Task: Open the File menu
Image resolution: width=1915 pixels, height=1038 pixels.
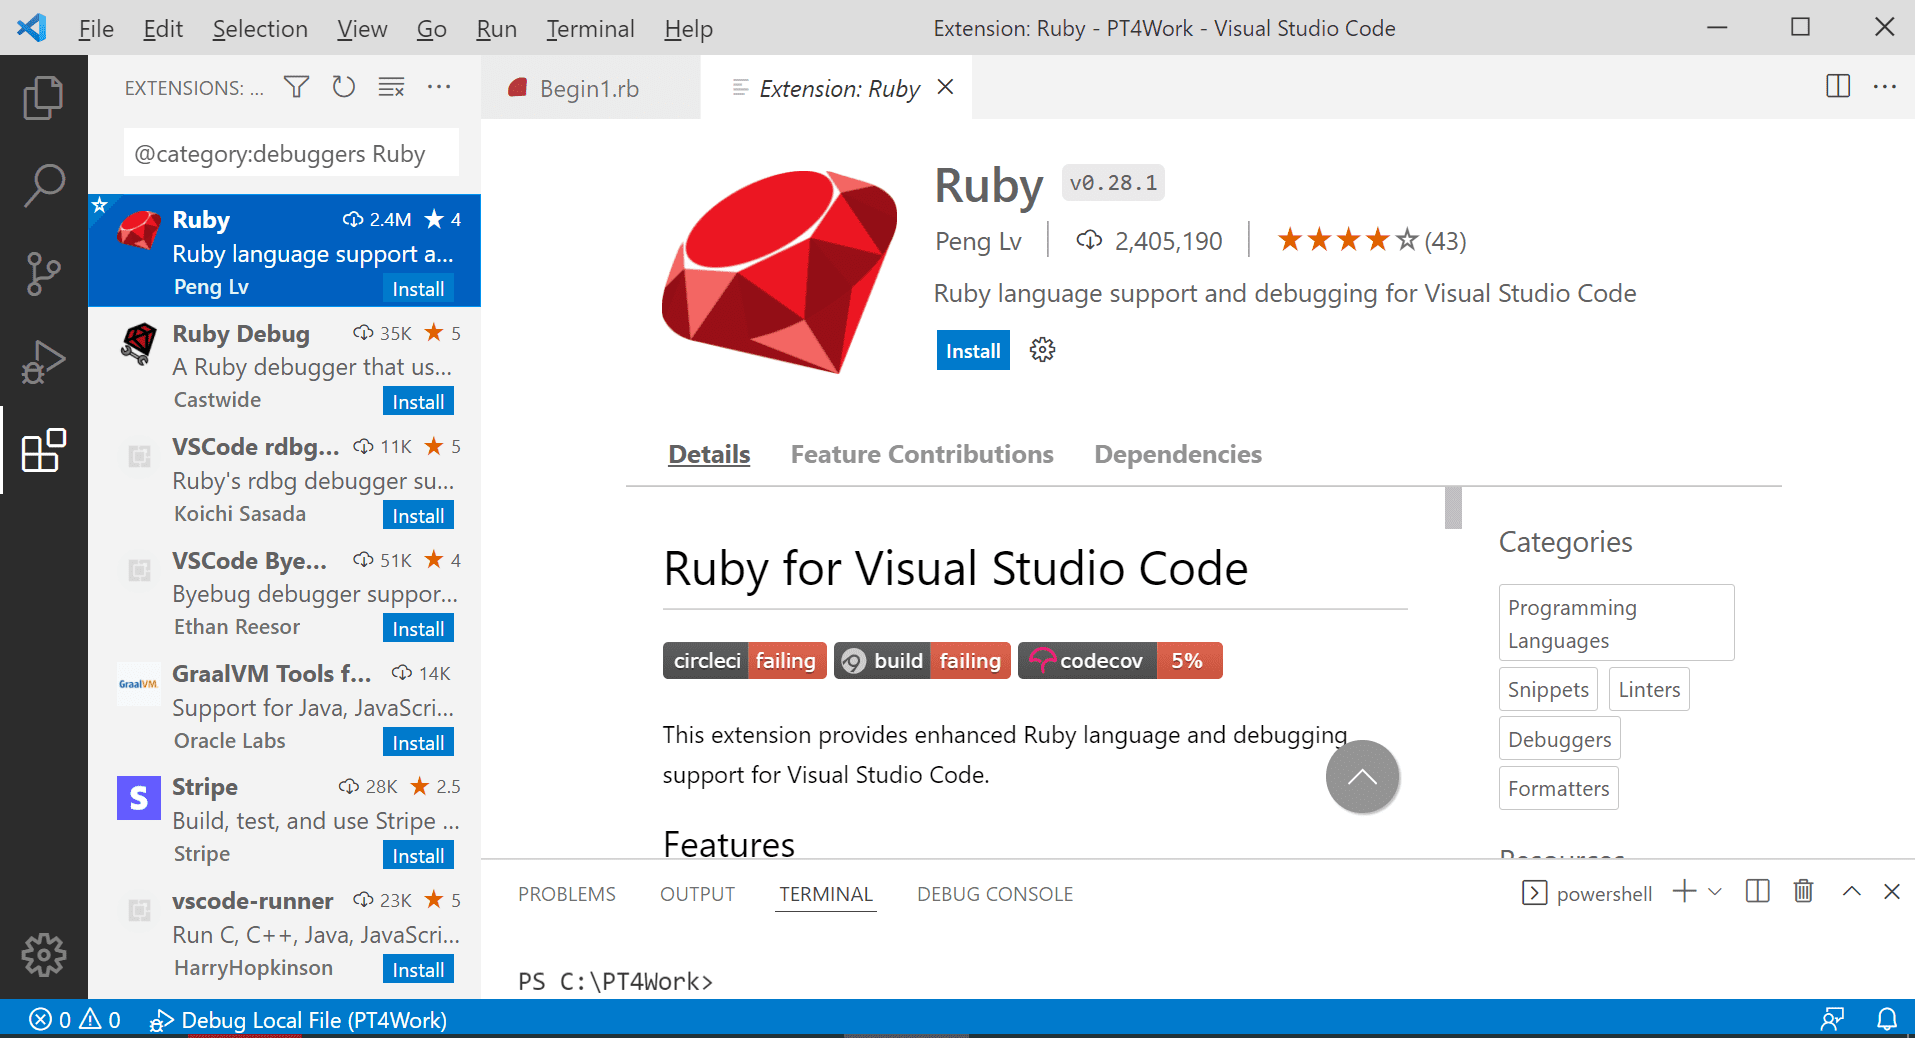Action: (96, 28)
